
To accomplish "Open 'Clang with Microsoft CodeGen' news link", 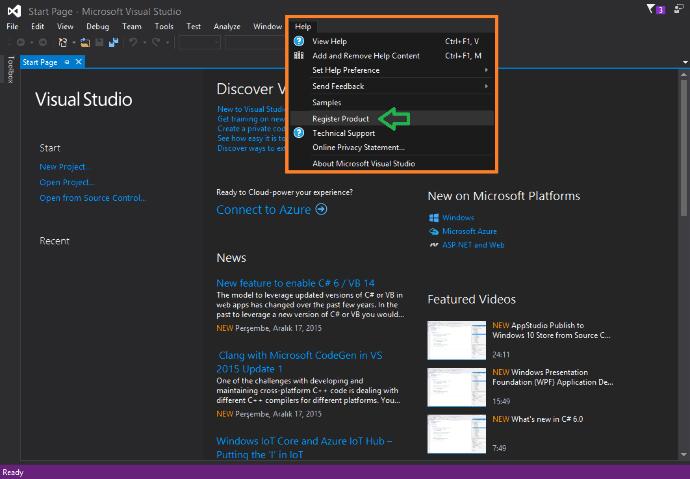I will (300, 362).
